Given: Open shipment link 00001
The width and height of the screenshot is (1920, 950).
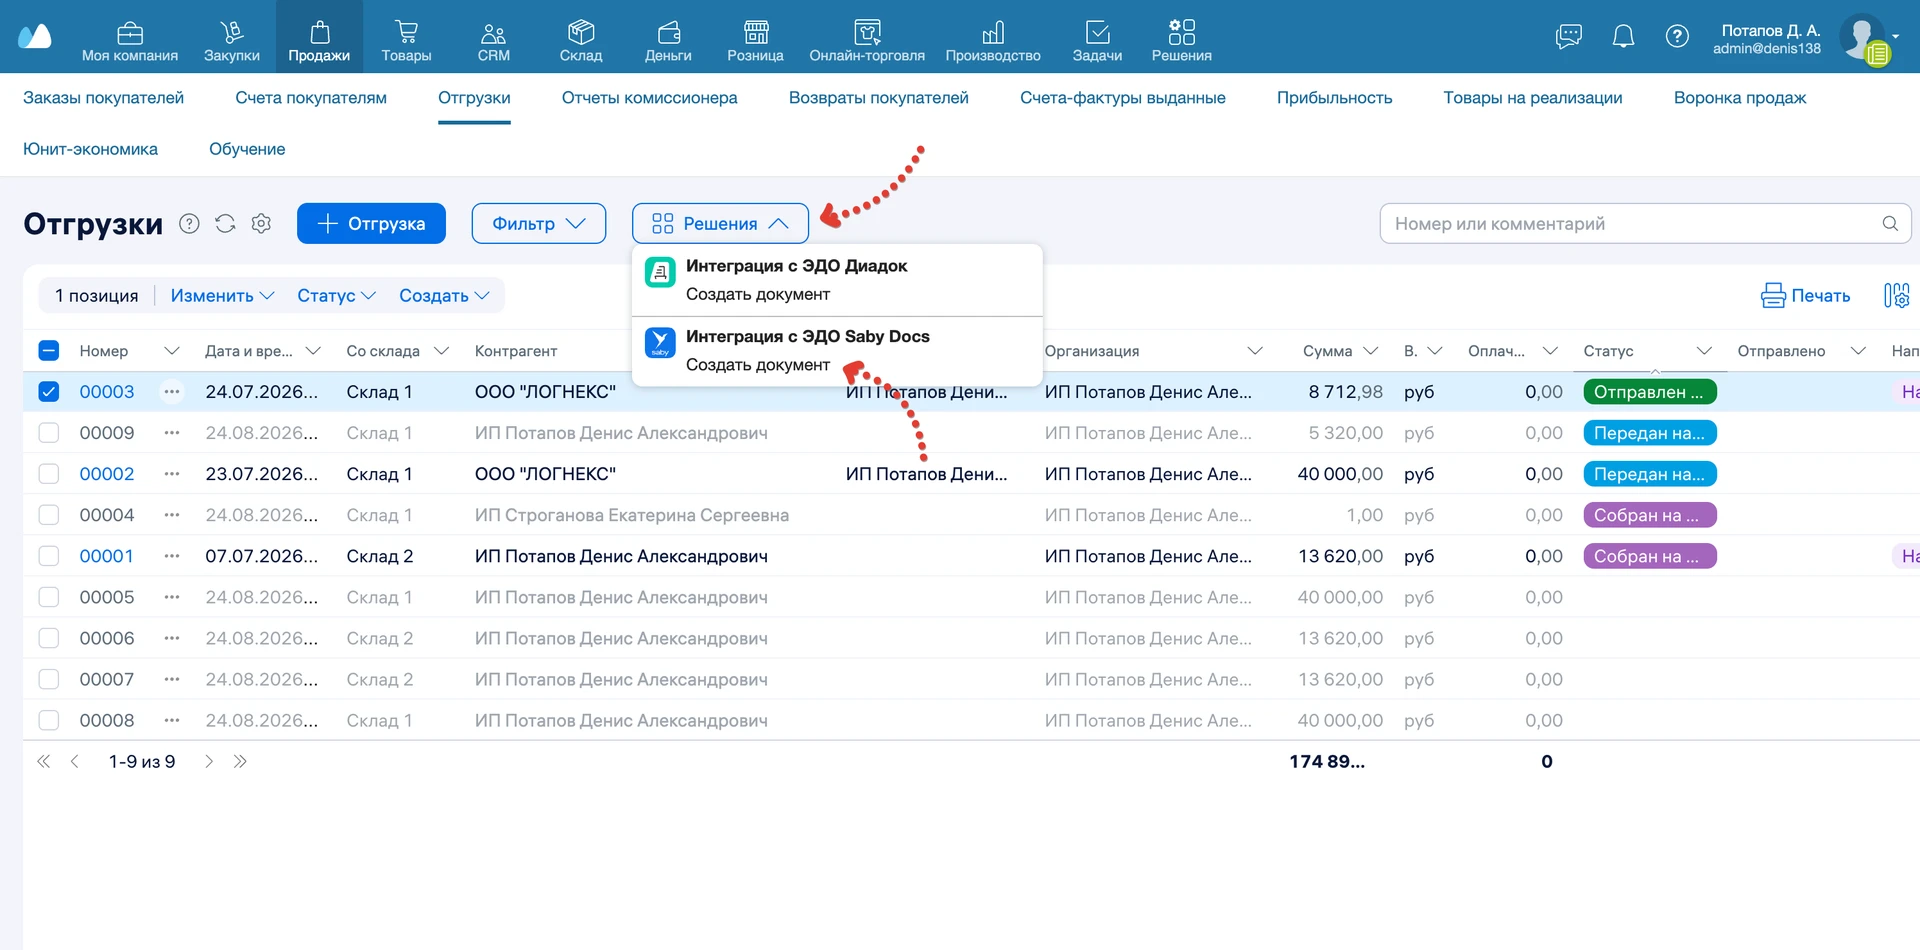Looking at the screenshot, I should pos(106,556).
